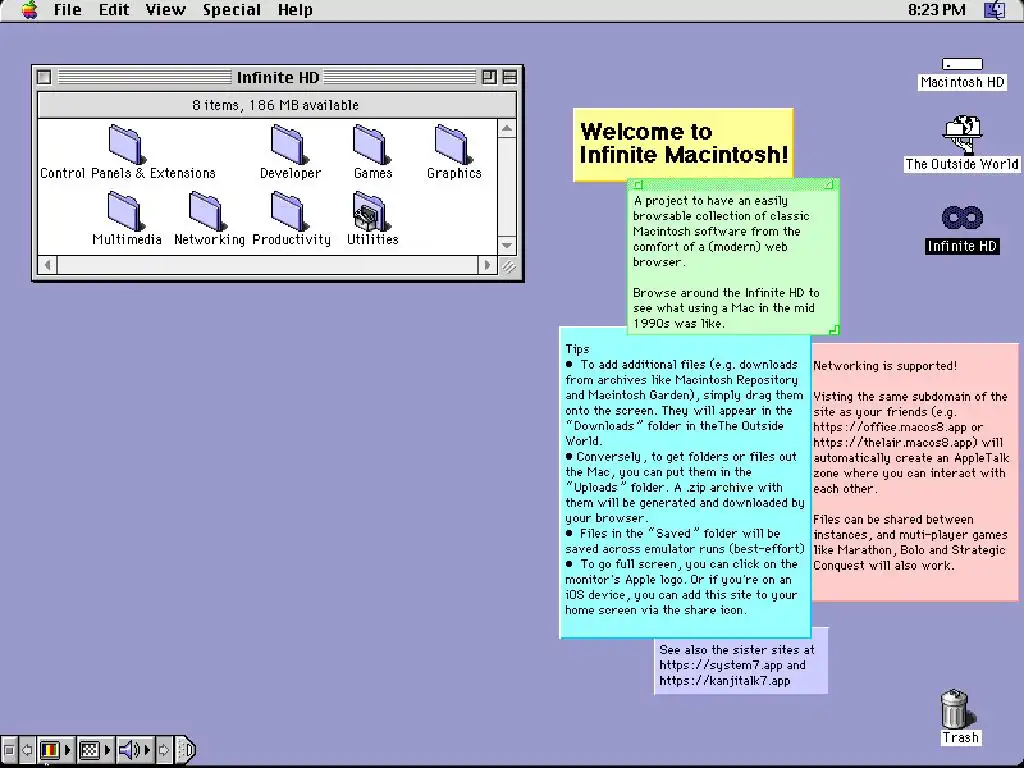Open the Finder application menu icon
The image size is (1024, 768).
point(995,10)
